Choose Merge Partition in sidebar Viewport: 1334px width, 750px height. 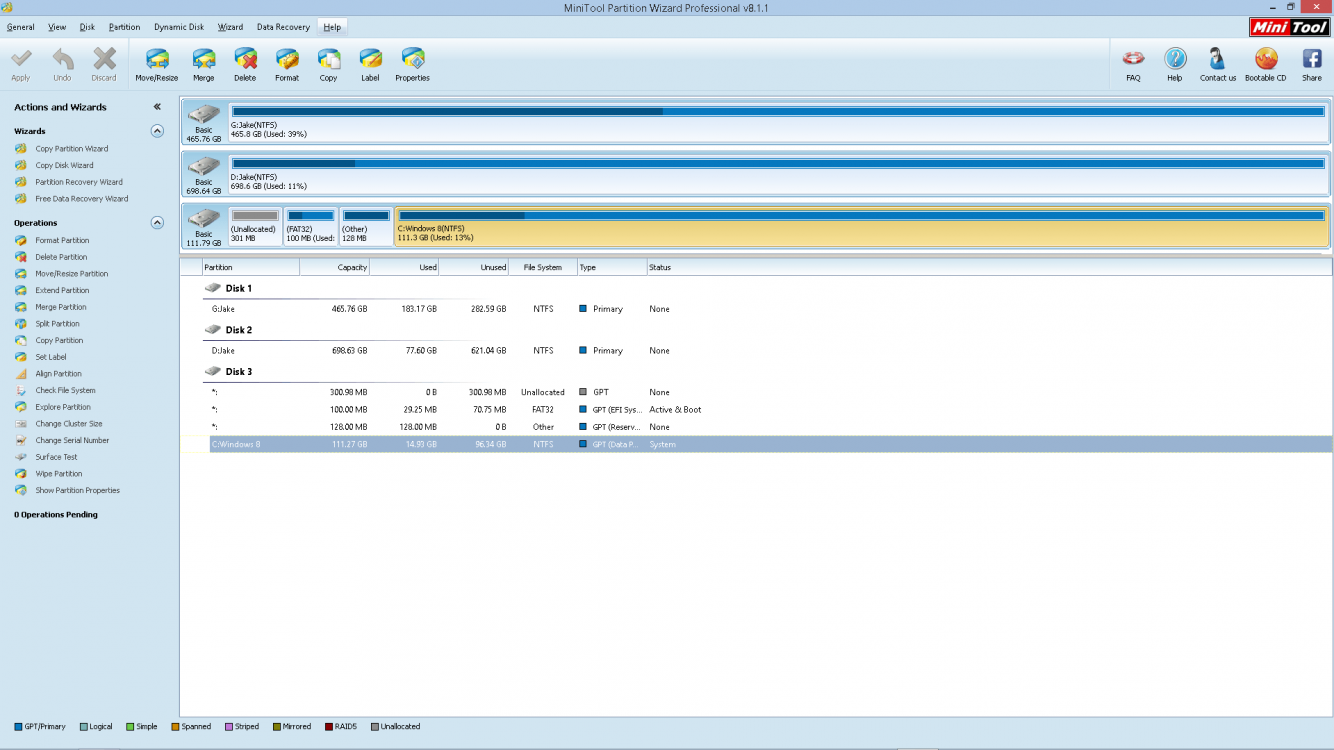(x=61, y=307)
